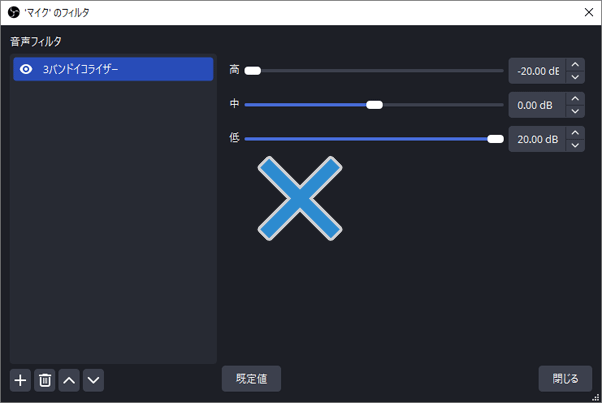The image size is (602, 403).
Task: Move filter down with down arrow icon
Action: point(93,380)
